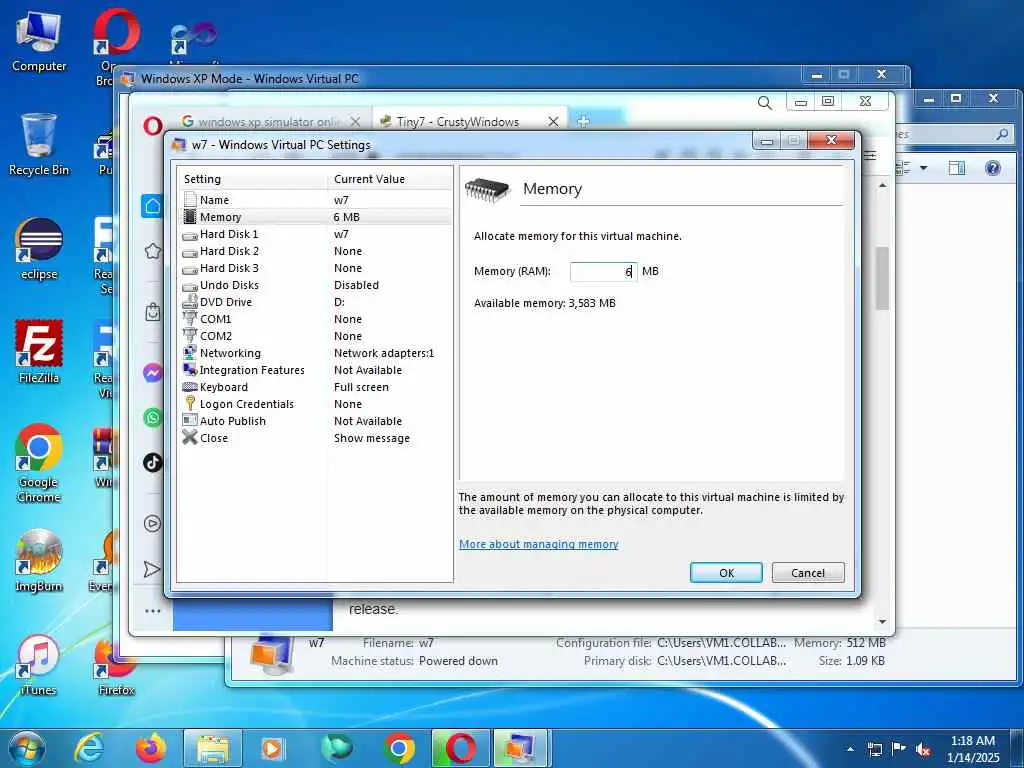Open the ImgBurn desktop shortcut
Screen dimensions: 1024x768
coord(39,560)
